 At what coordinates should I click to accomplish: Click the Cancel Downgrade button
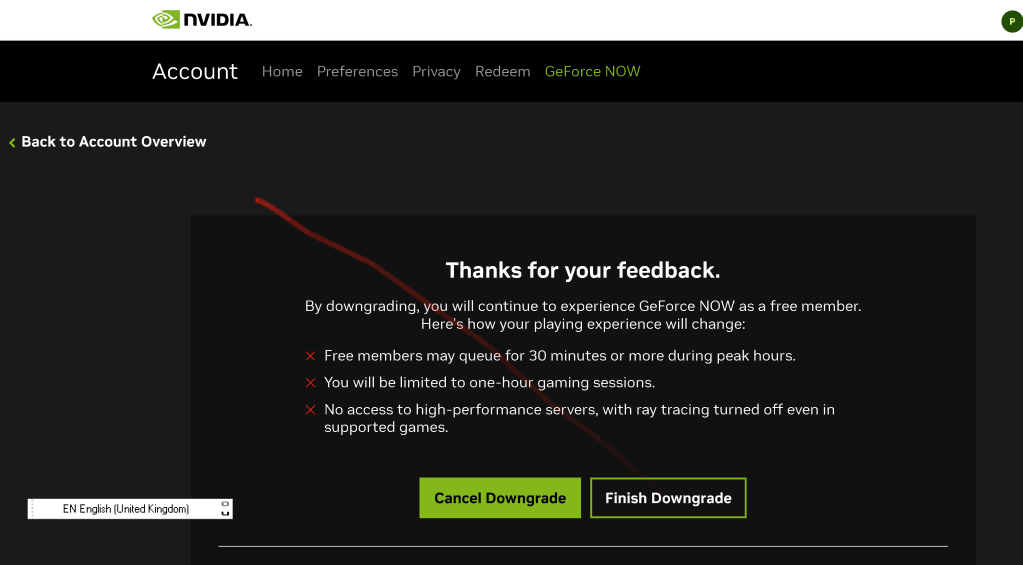click(x=500, y=498)
